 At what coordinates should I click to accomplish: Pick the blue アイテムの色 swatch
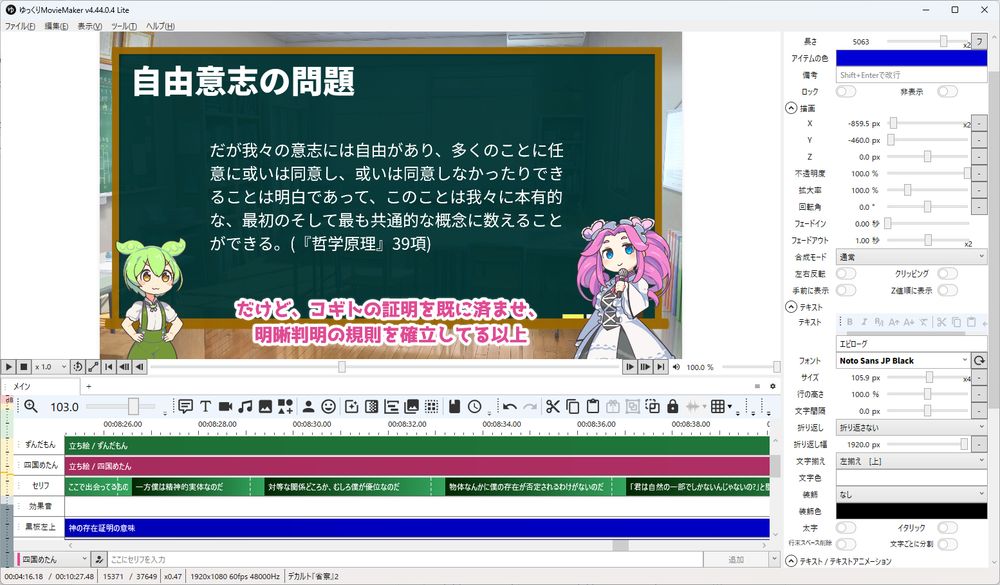(x=911, y=58)
